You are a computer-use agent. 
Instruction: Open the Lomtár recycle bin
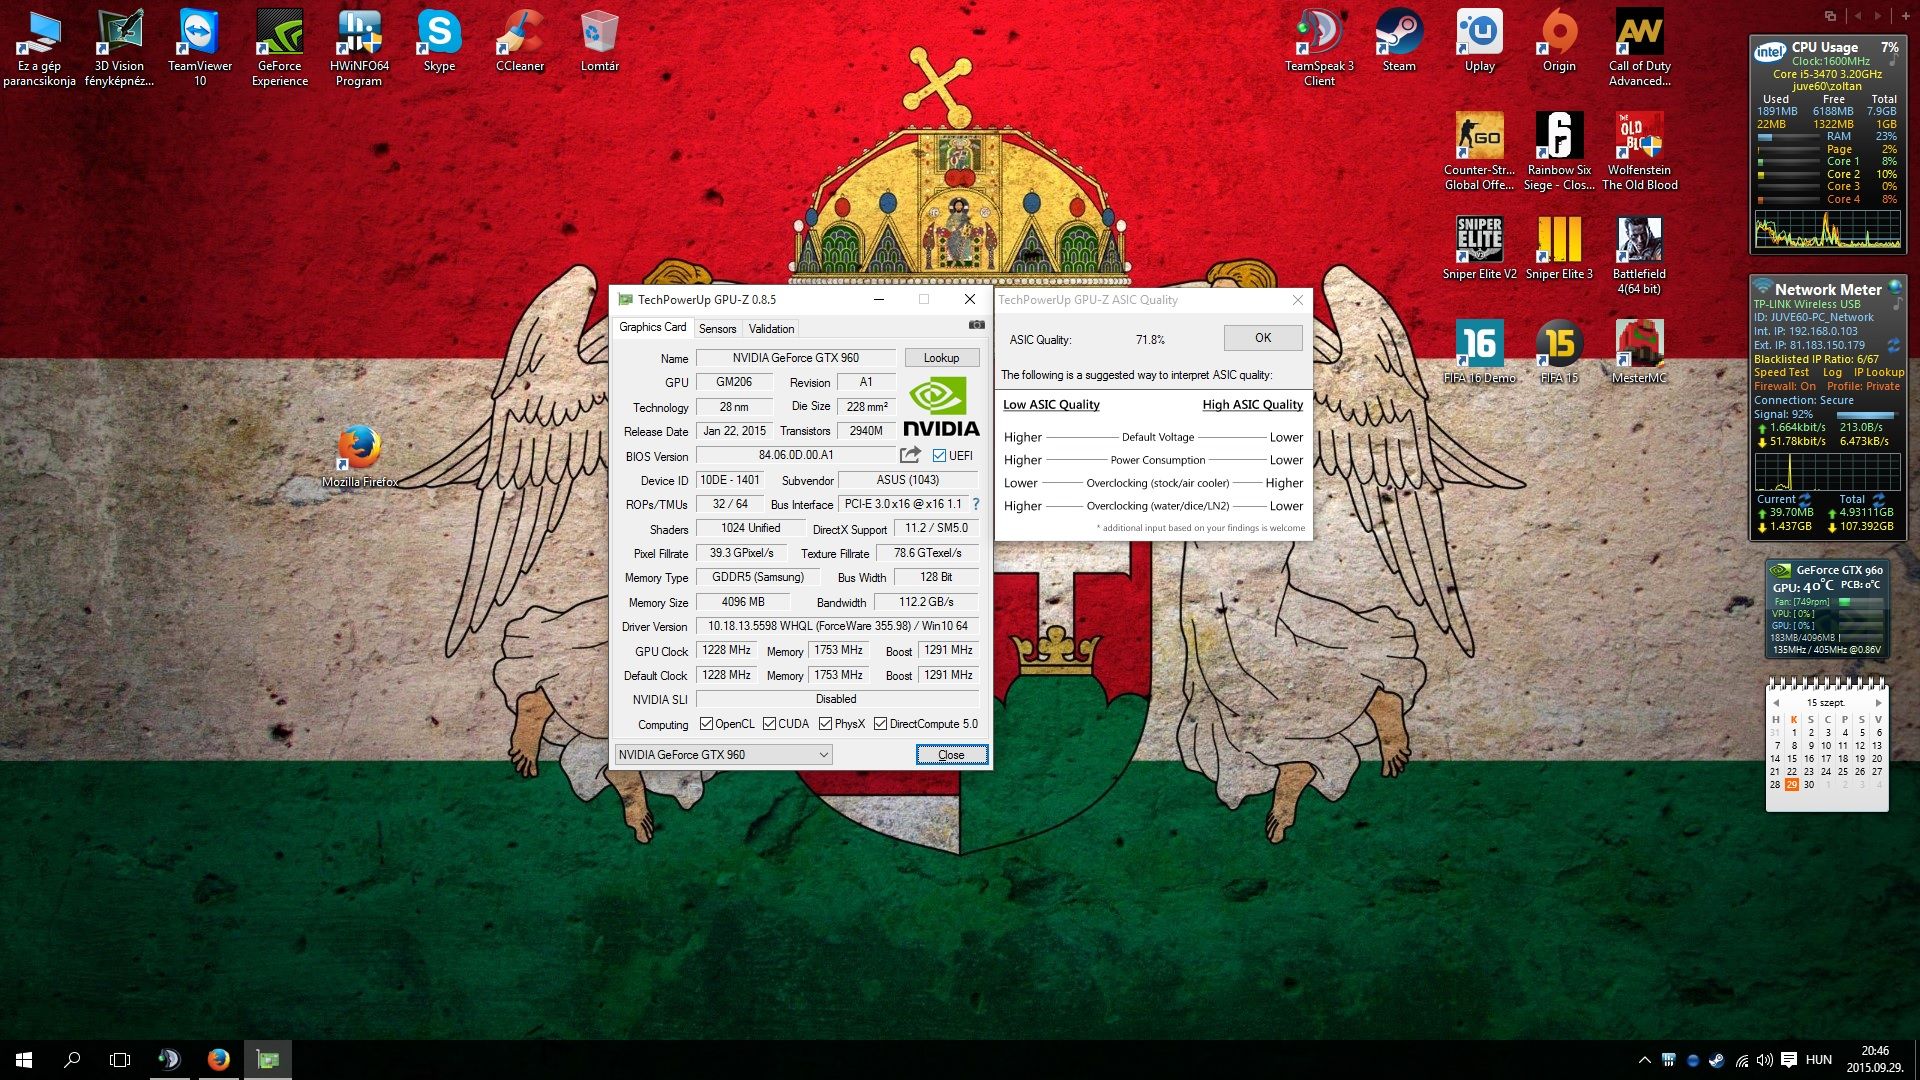click(x=599, y=40)
